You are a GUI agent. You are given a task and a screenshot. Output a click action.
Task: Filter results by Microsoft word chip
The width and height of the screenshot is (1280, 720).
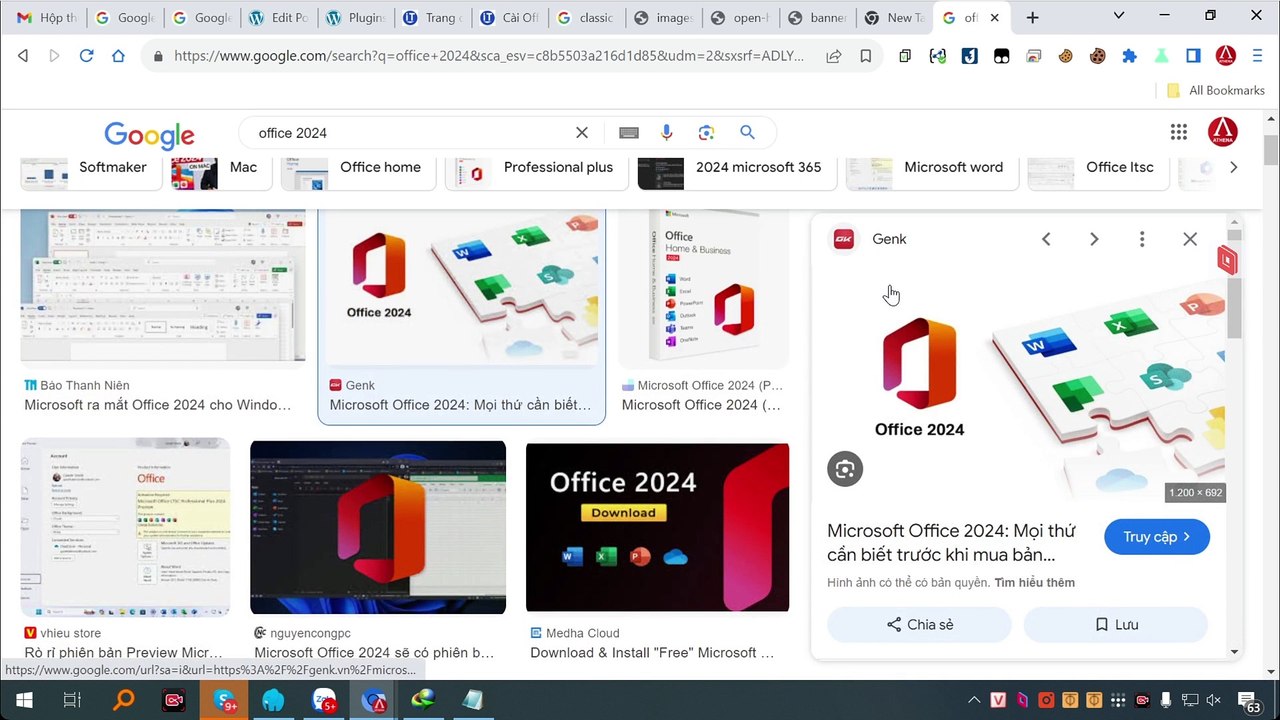pos(932,169)
